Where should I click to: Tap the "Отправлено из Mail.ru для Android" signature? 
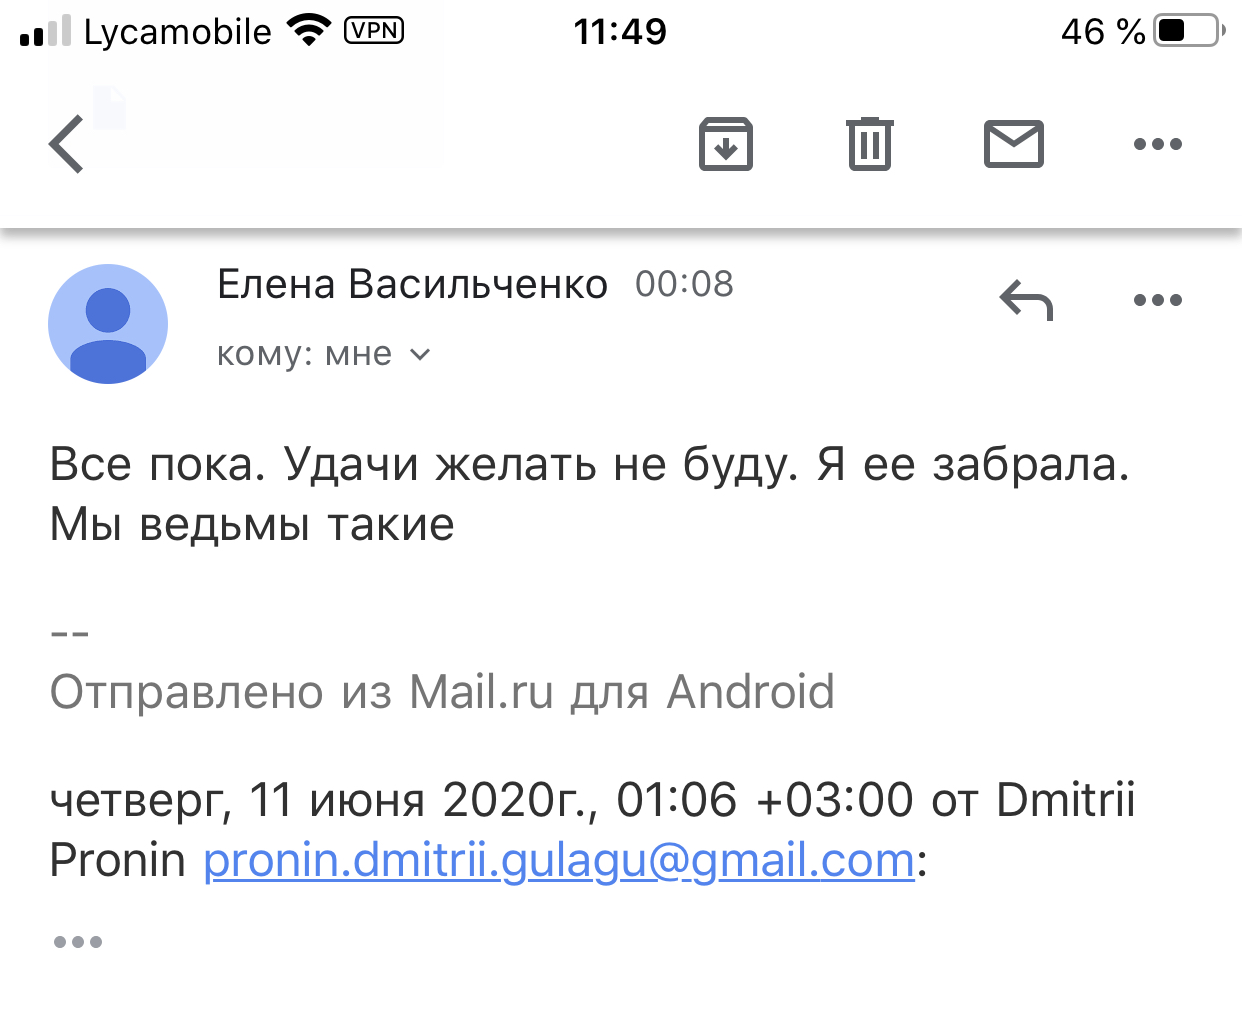pos(442,692)
